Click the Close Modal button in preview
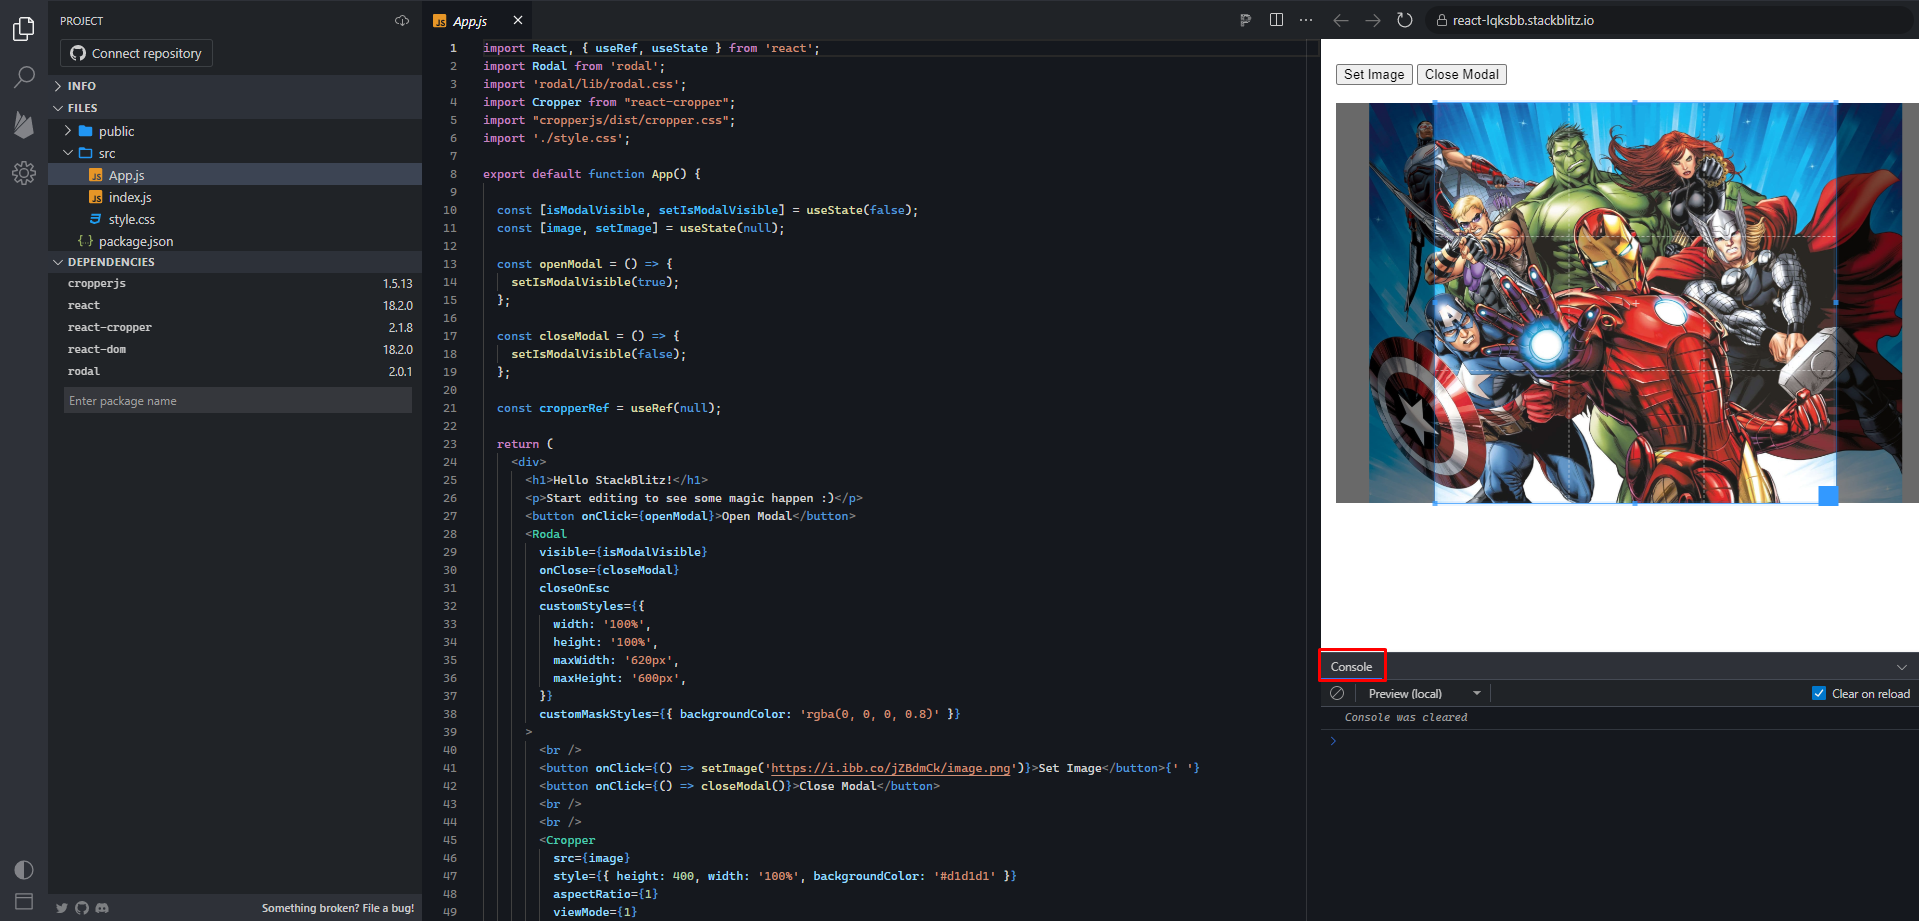Screen dimensions: 1919x921 tap(1461, 74)
